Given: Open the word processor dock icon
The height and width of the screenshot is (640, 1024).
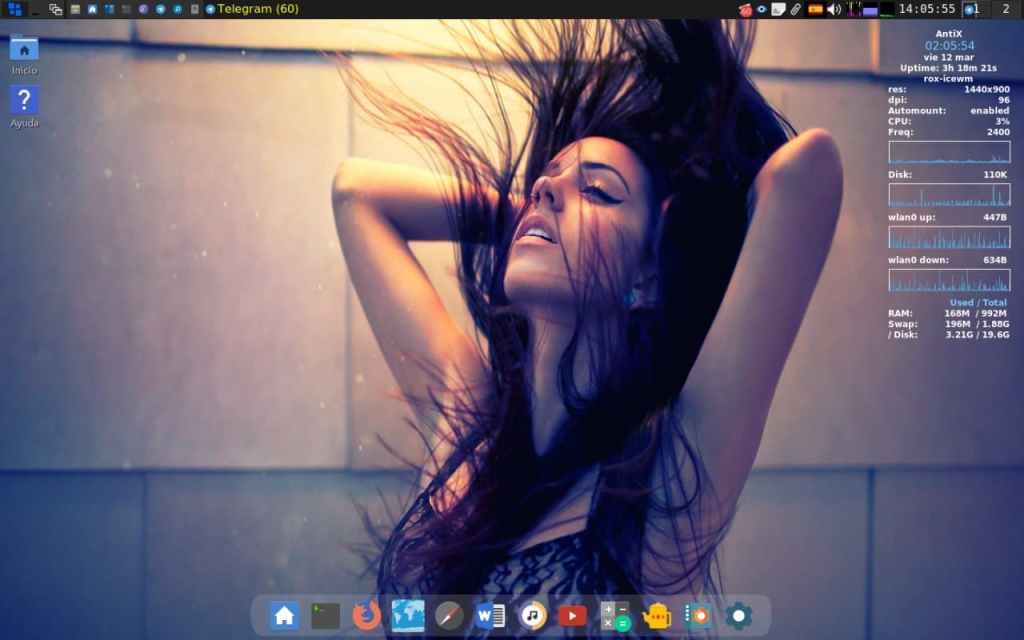Looking at the screenshot, I should click(x=491, y=615).
